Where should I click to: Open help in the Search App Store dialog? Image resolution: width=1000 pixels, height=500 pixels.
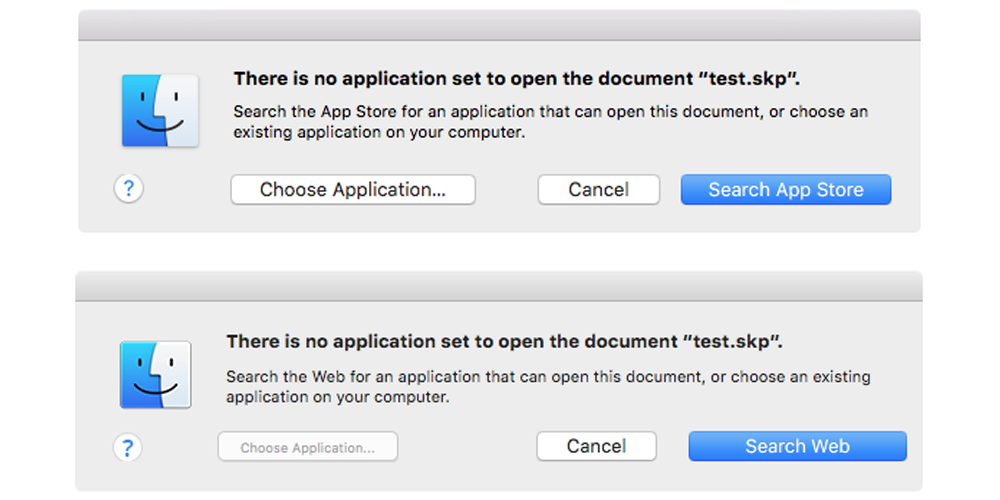129,188
